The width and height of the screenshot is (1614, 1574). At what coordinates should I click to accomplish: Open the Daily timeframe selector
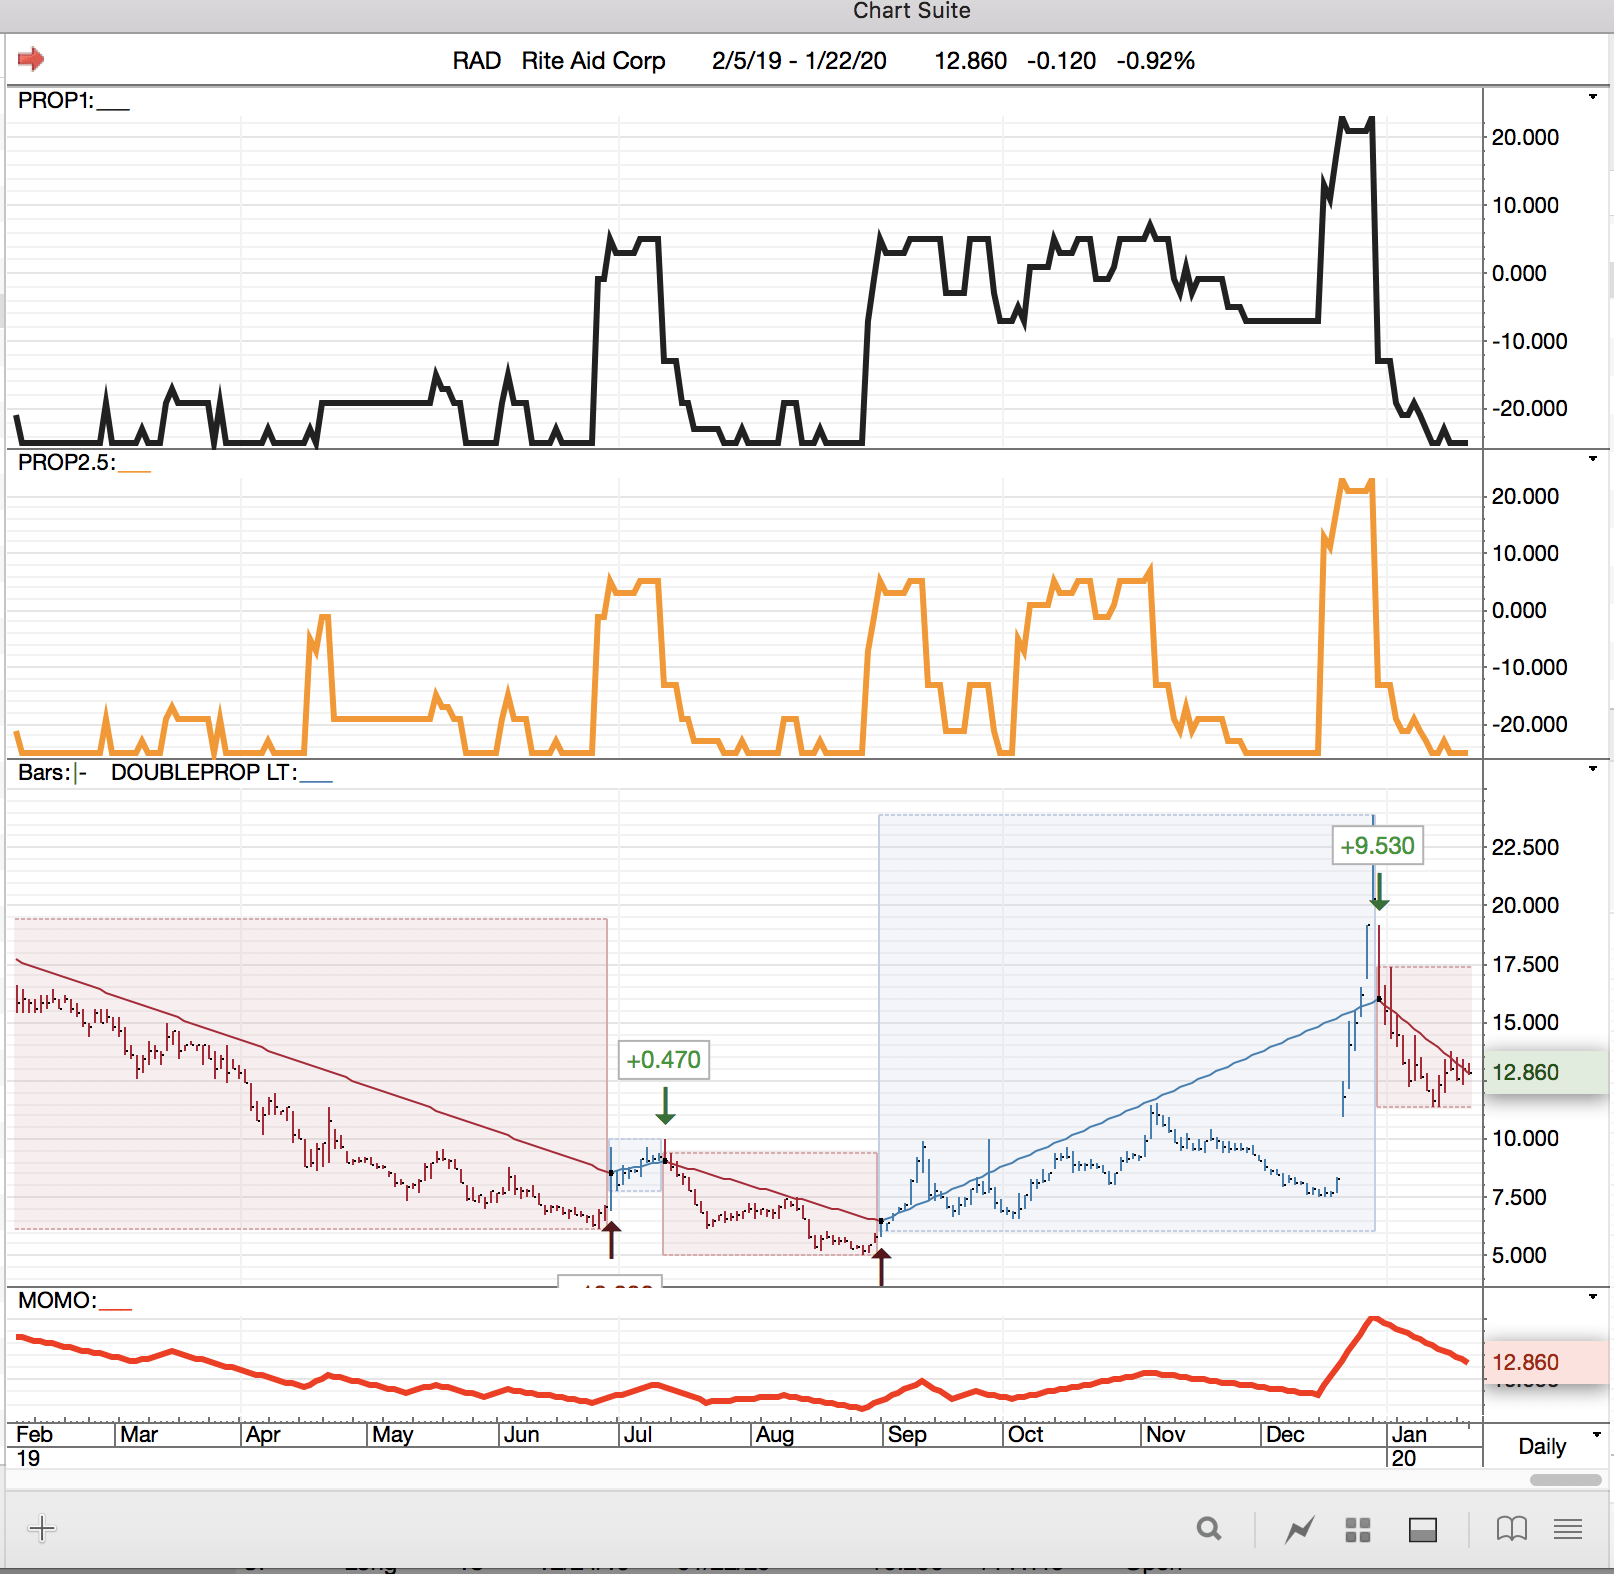(1555, 1446)
